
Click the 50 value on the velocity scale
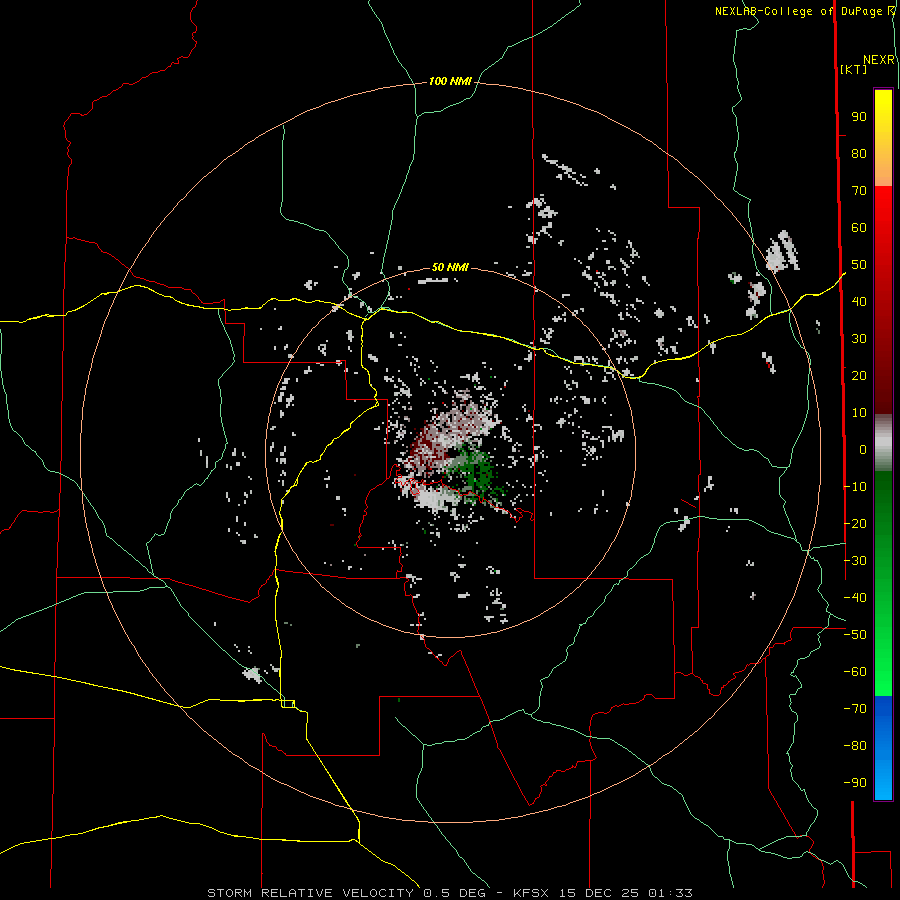[x=859, y=265]
